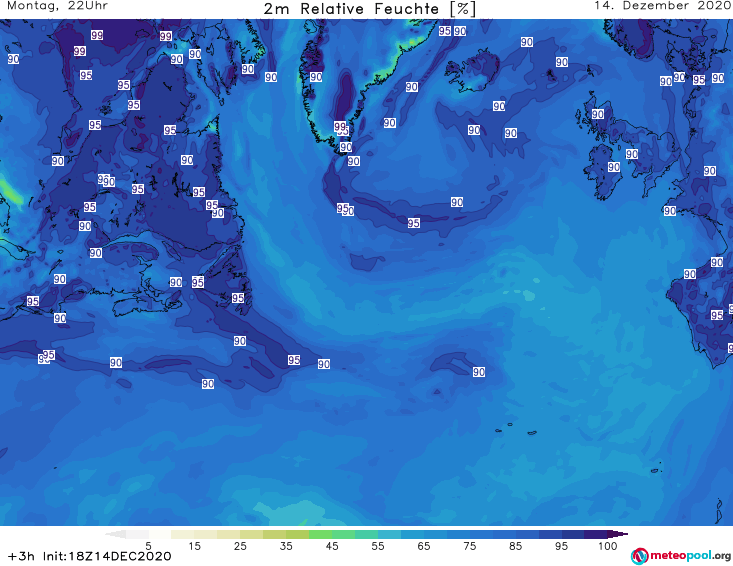Click the '65' label on the color scale

click(424, 546)
